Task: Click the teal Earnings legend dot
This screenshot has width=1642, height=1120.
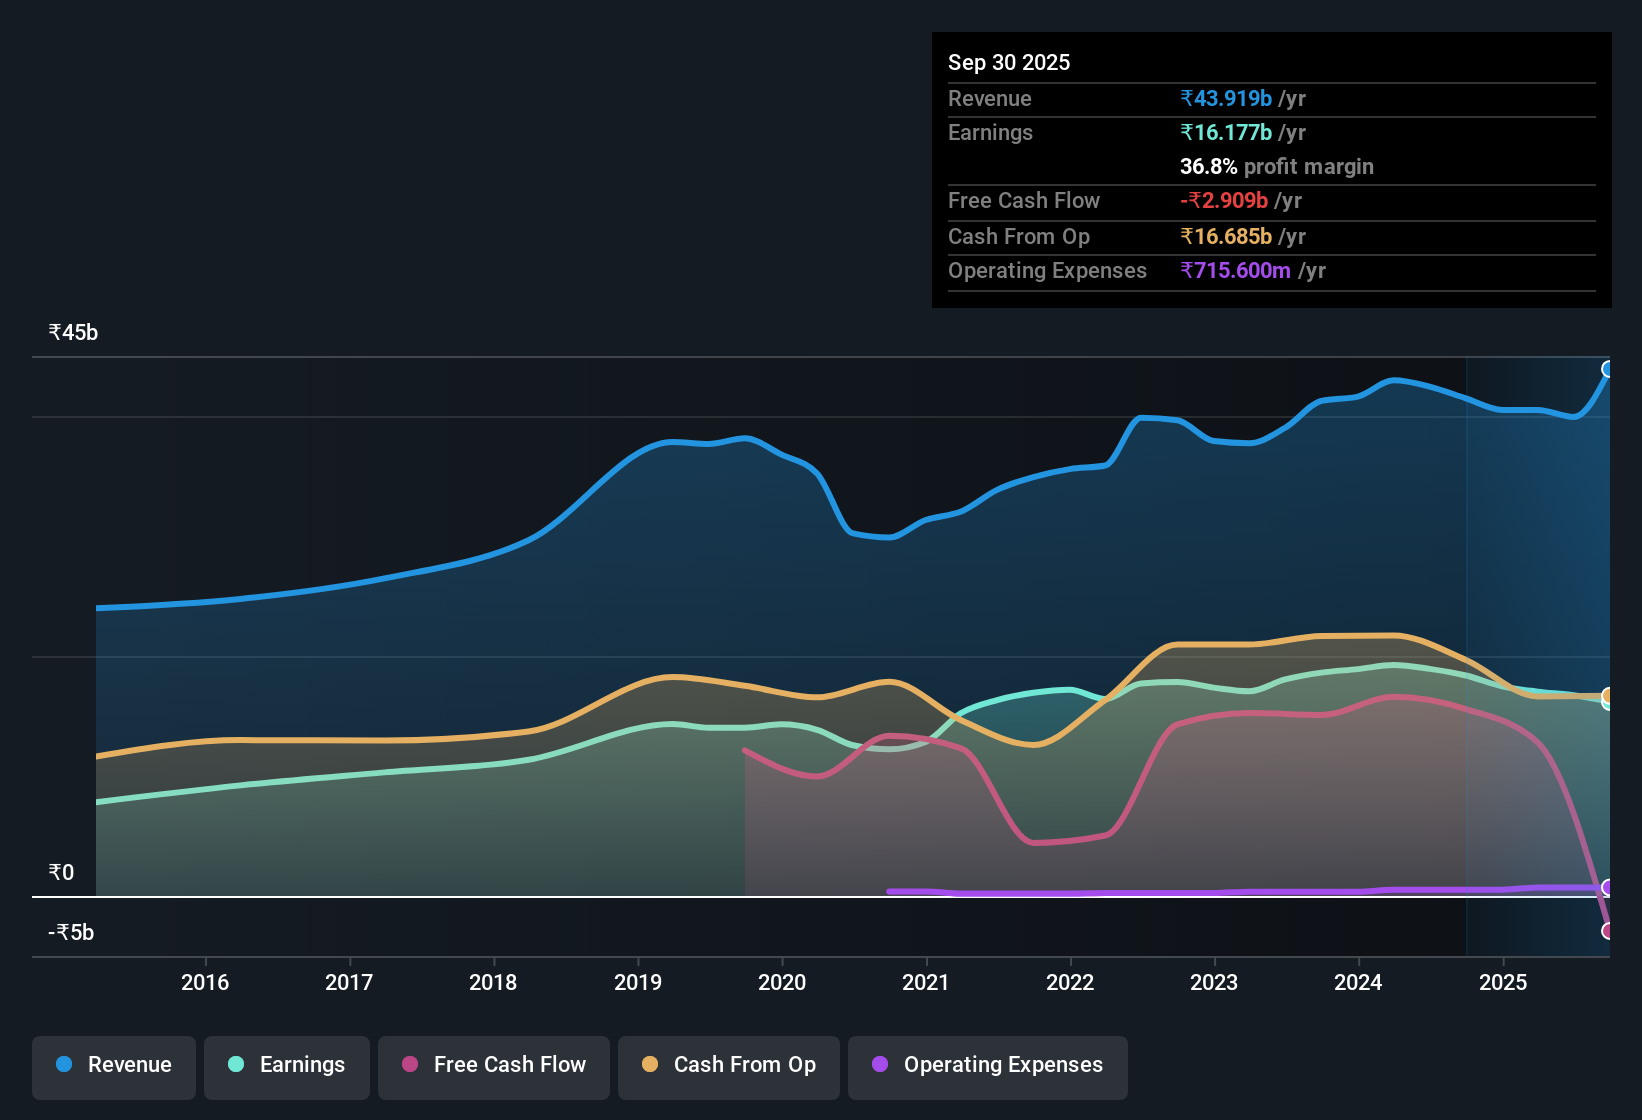Action: [x=235, y=1065]
